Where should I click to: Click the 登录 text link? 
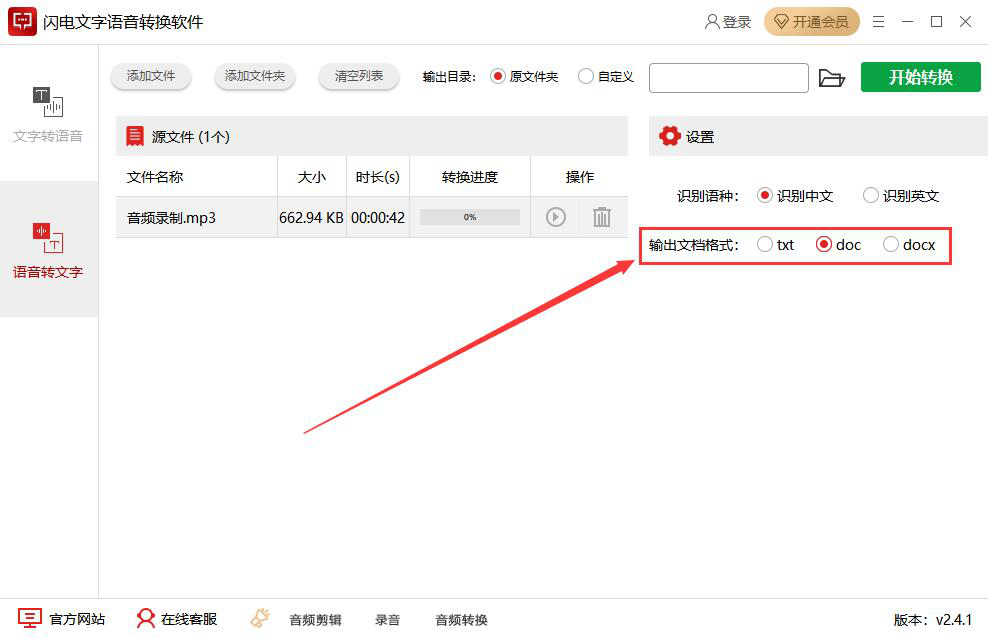[737, 23]
